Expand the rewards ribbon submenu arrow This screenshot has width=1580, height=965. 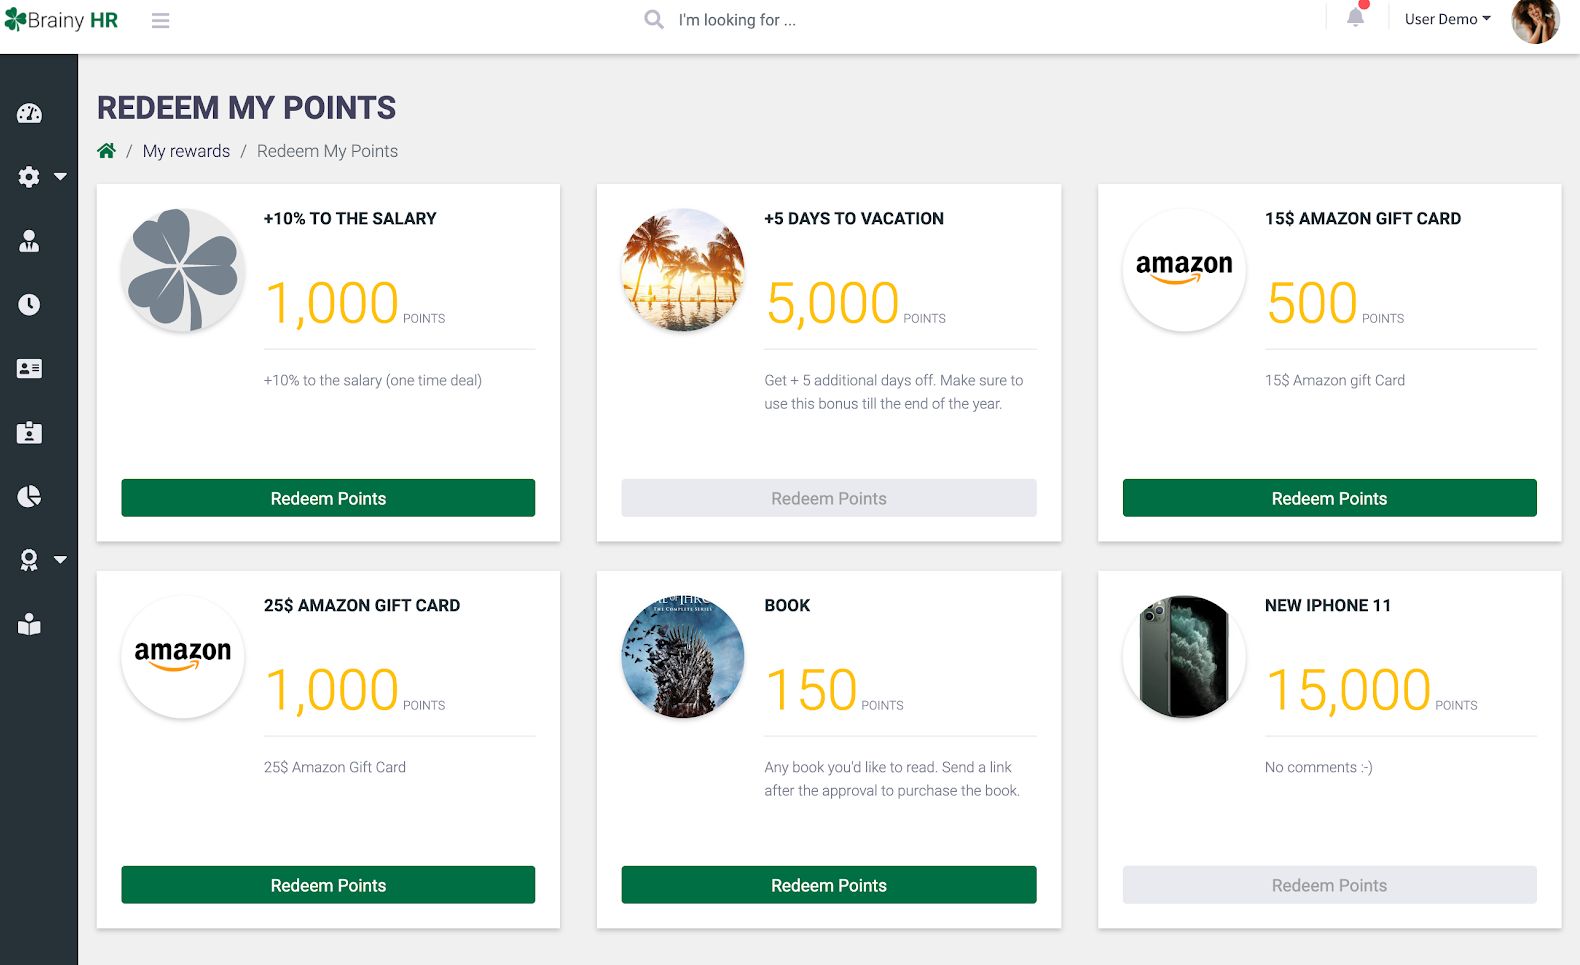click(x=61, y=560)
